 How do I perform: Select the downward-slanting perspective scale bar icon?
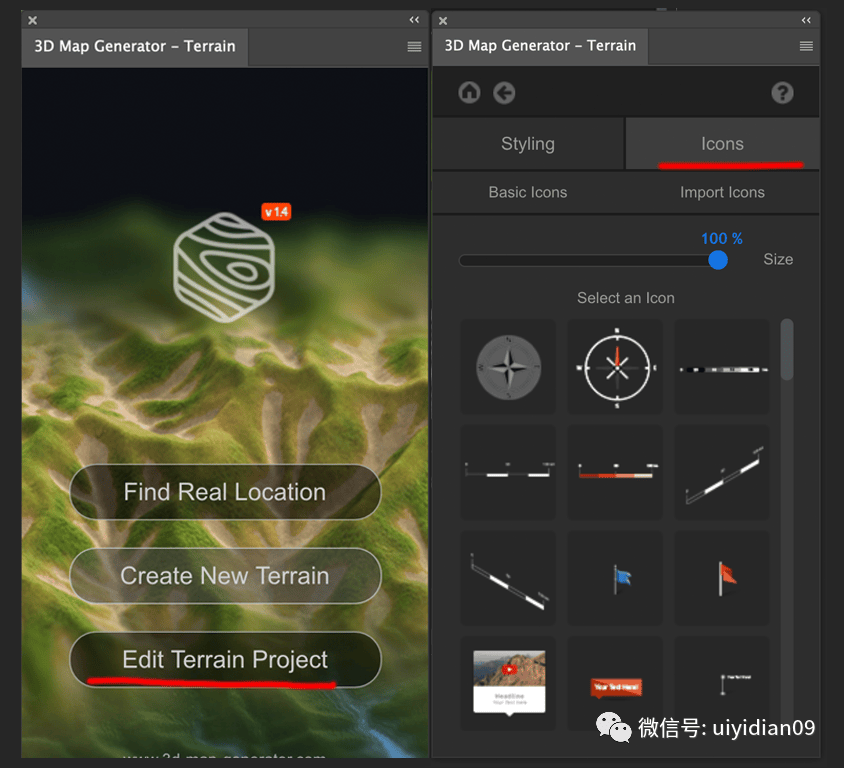point(508,578)
